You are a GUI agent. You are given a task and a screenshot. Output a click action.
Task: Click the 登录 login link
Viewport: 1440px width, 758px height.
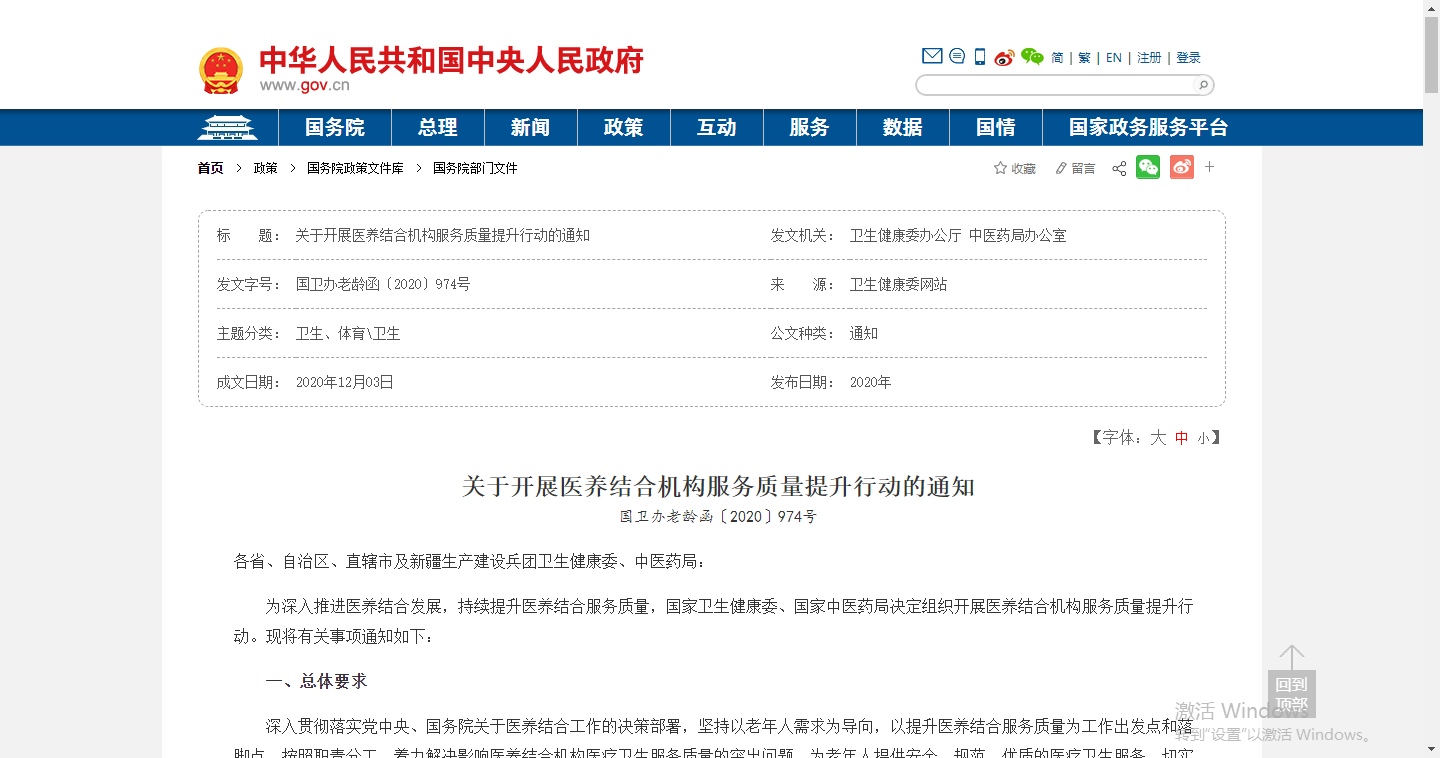click(x=1188, y=58)
